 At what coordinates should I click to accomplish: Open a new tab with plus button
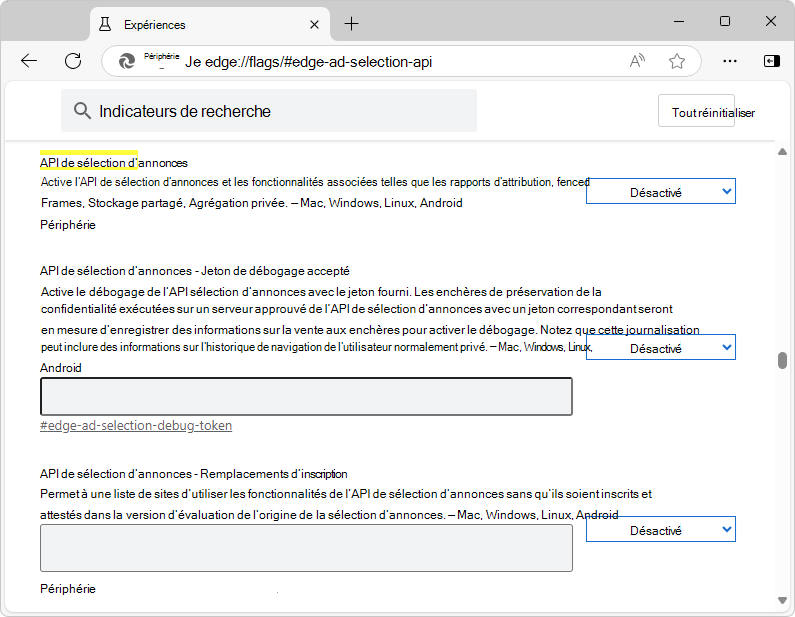tap(351, 24)
